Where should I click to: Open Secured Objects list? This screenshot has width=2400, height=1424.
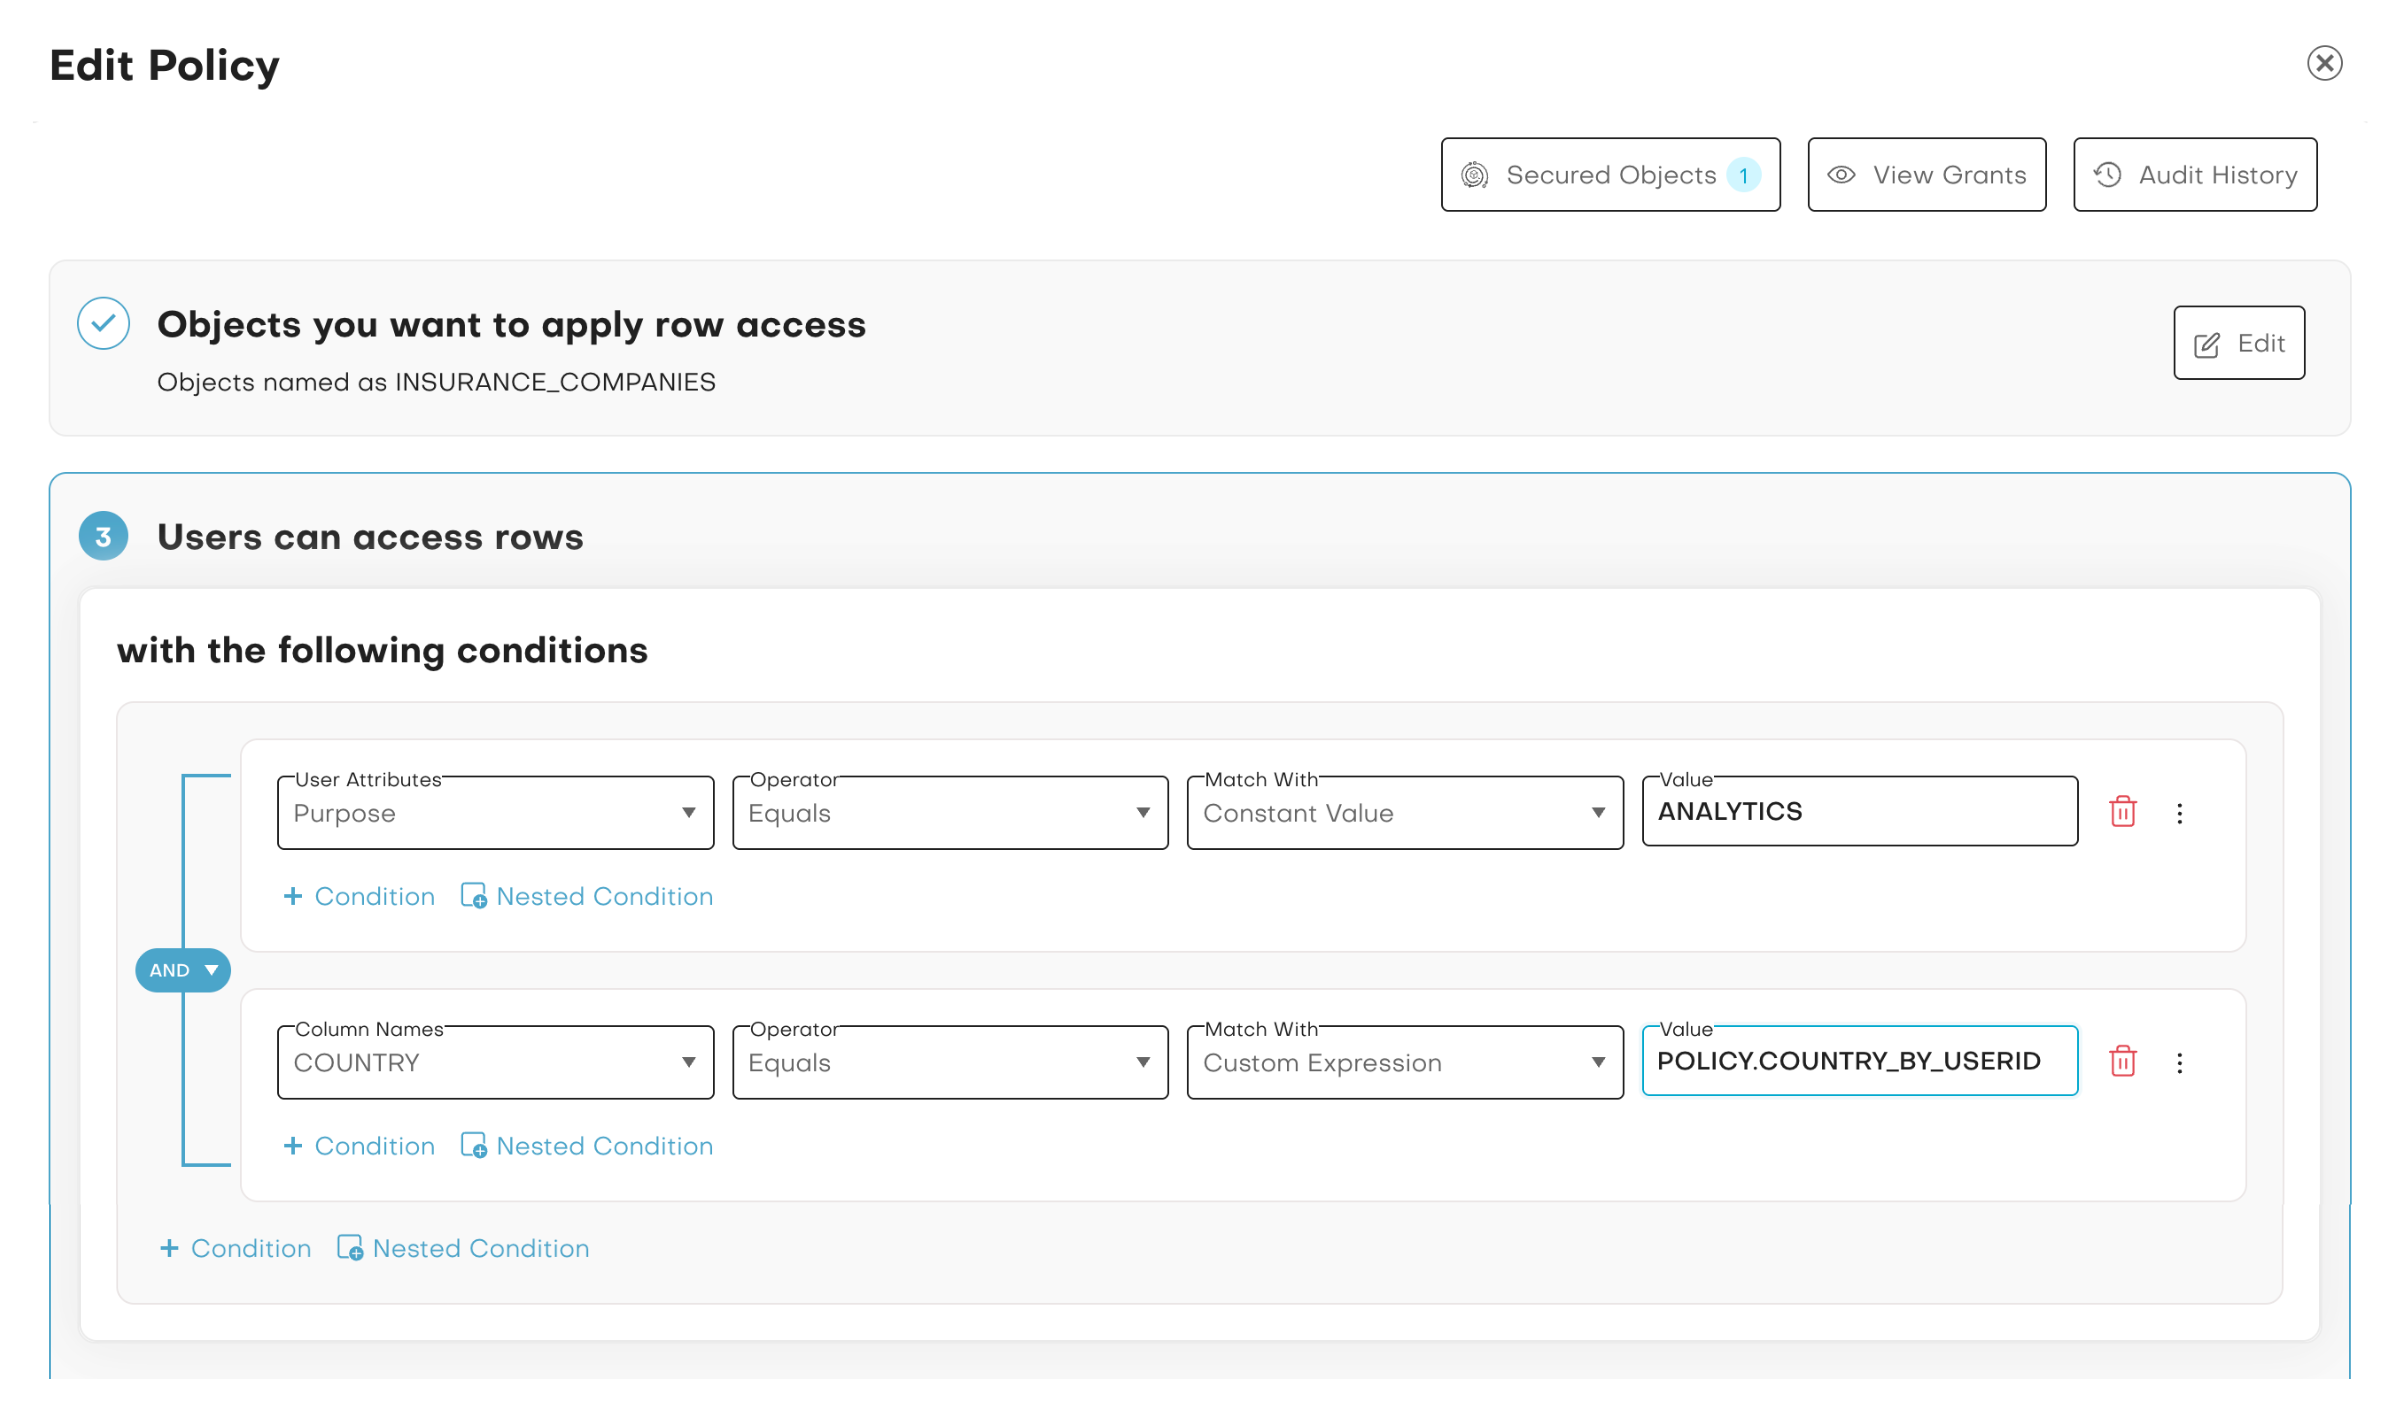(x=1610, y=175)
